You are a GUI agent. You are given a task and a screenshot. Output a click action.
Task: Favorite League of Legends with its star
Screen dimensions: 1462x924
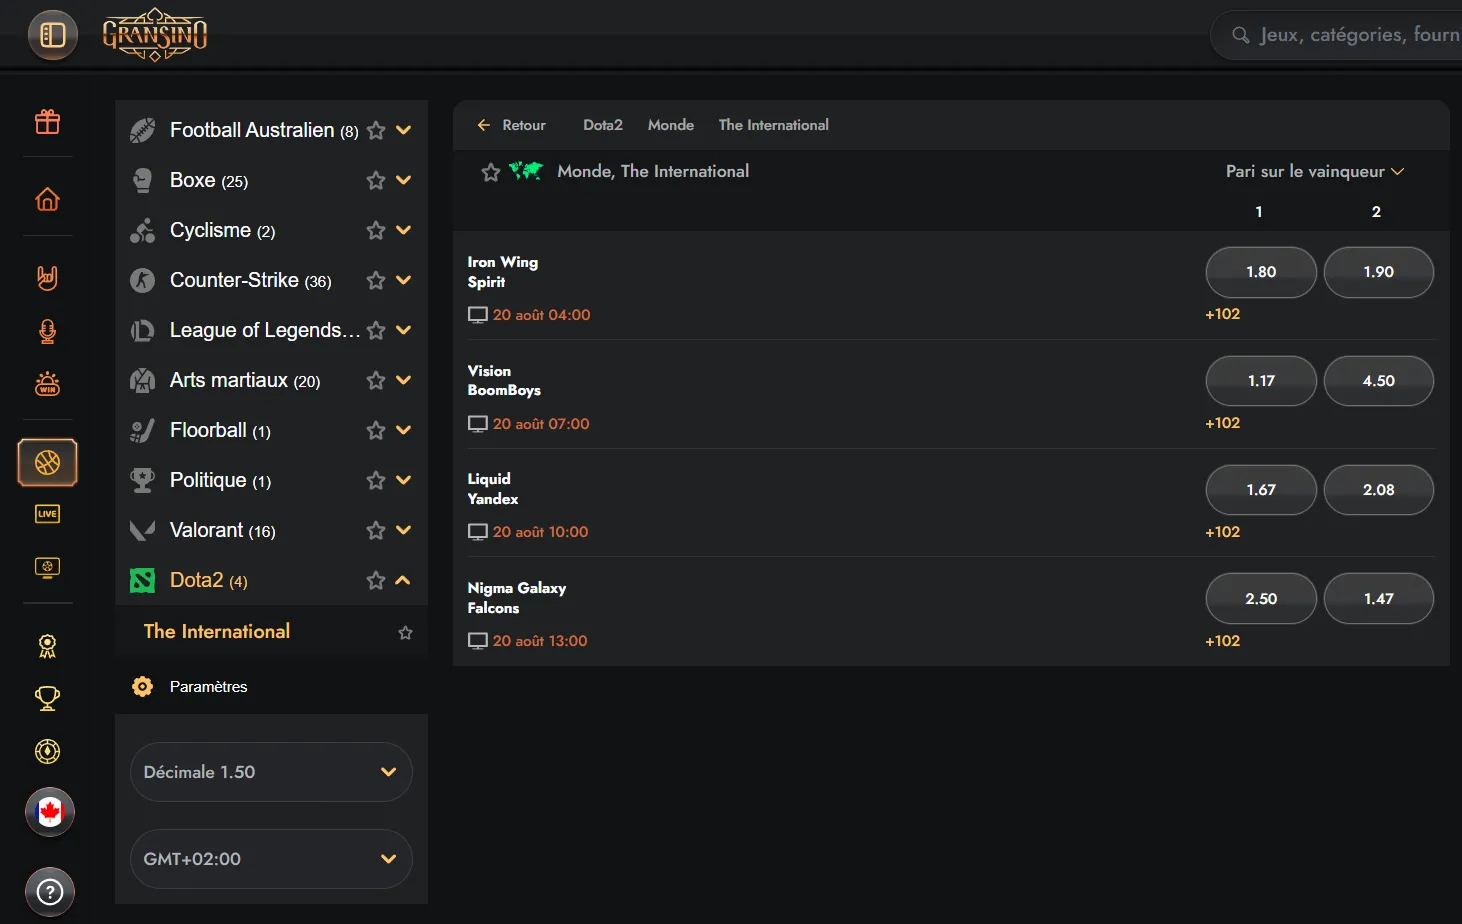coord(376,330)
